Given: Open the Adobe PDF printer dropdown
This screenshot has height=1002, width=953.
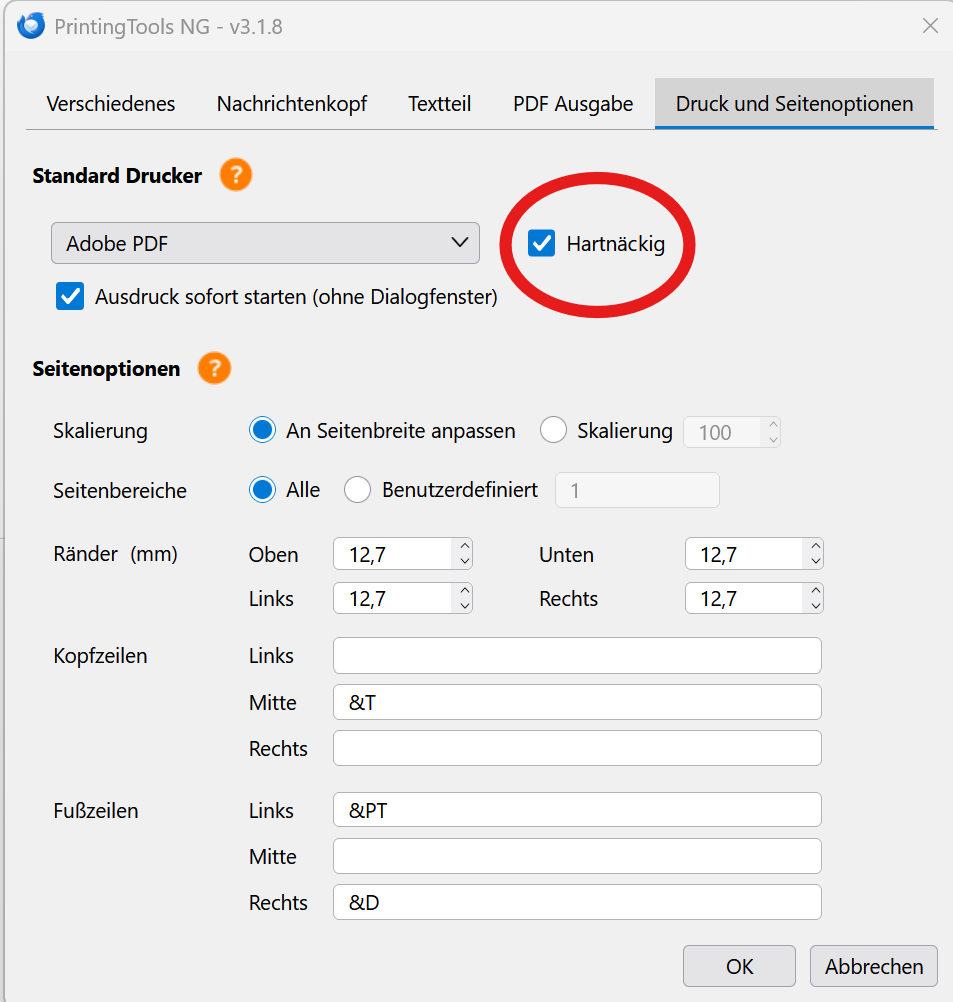Looking at the screenshot, I should 265,243.
